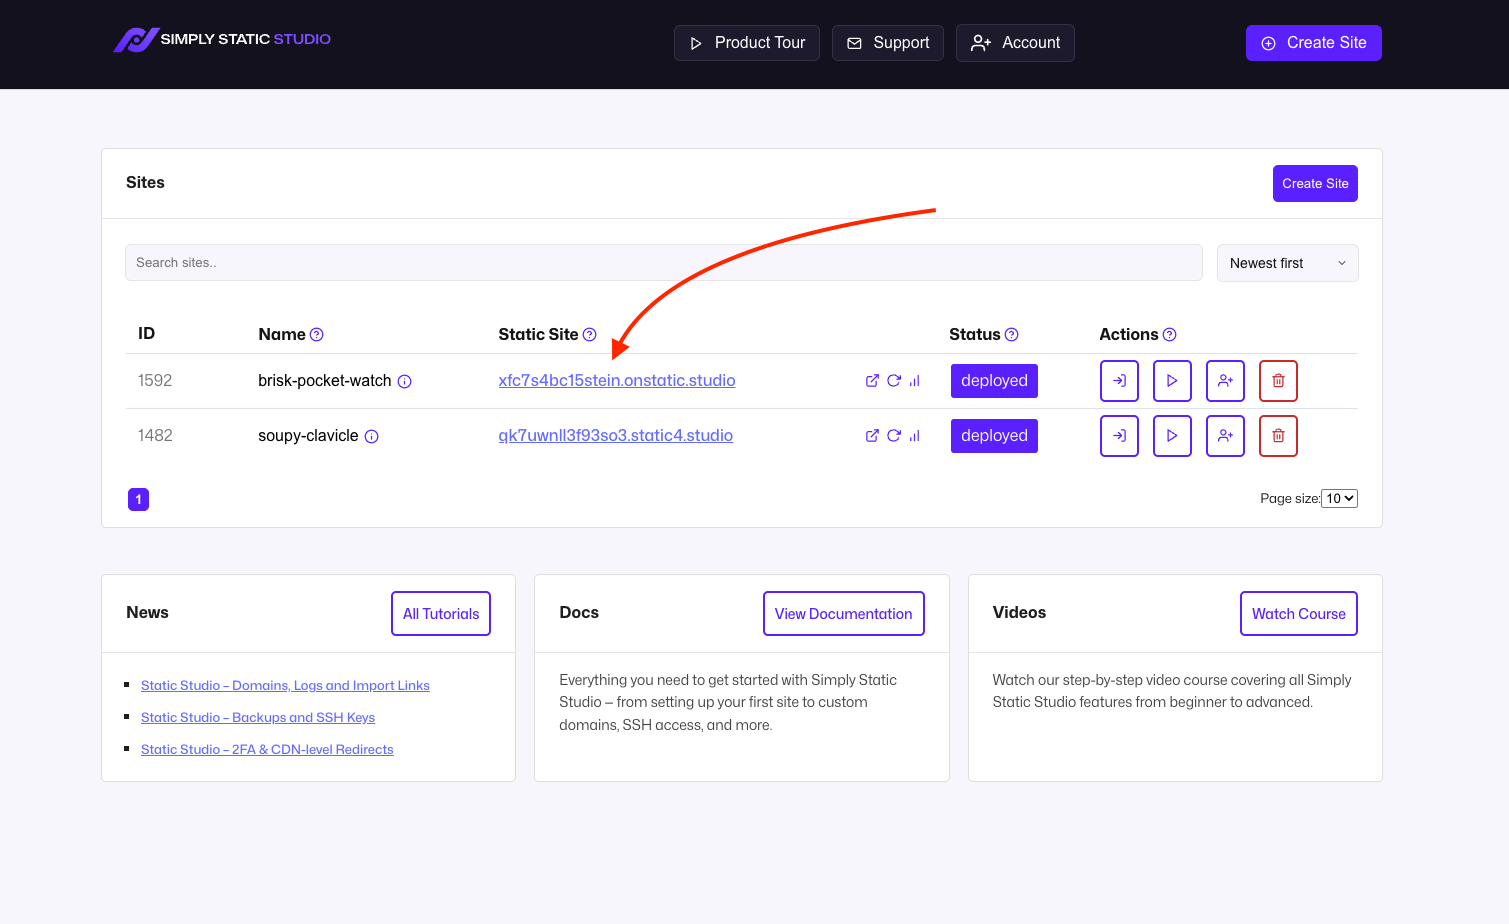Click refresh icon for soupy-clavicle site
Screen dimensions: 1509x924
click(894, 436)
